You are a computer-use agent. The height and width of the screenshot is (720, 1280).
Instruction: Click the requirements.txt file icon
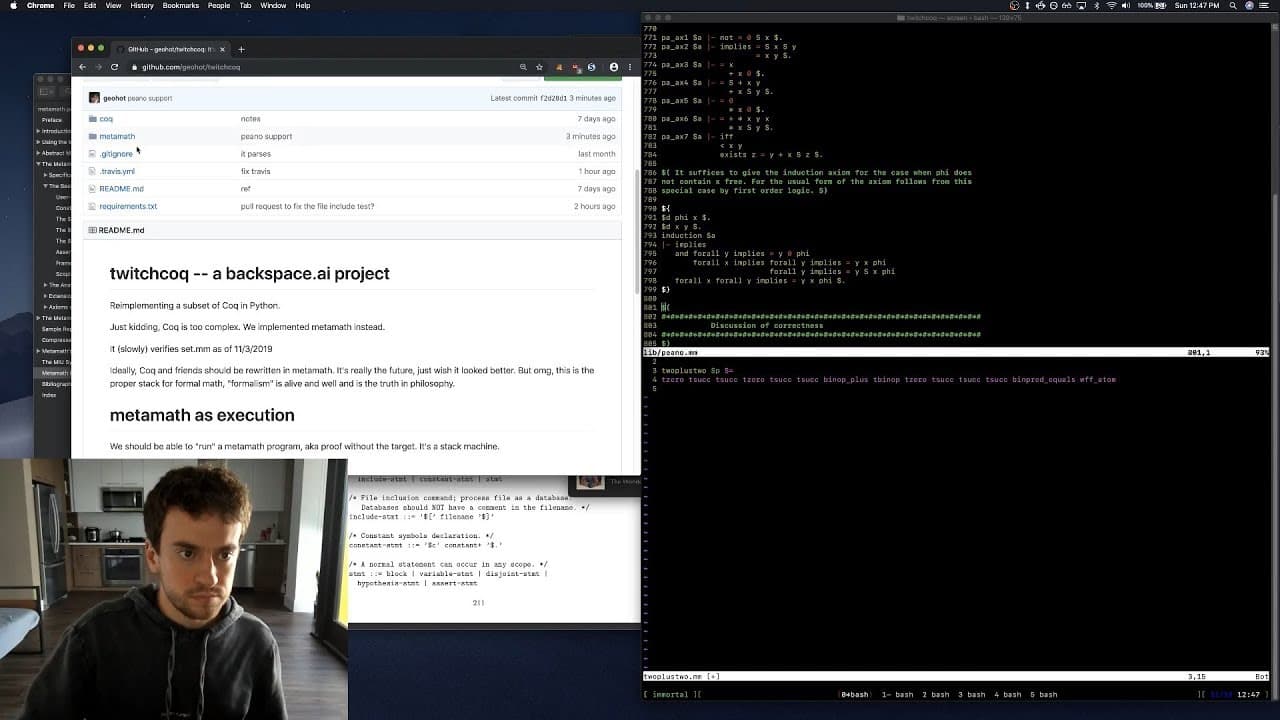pyautogui.click(x=92, y=206)
